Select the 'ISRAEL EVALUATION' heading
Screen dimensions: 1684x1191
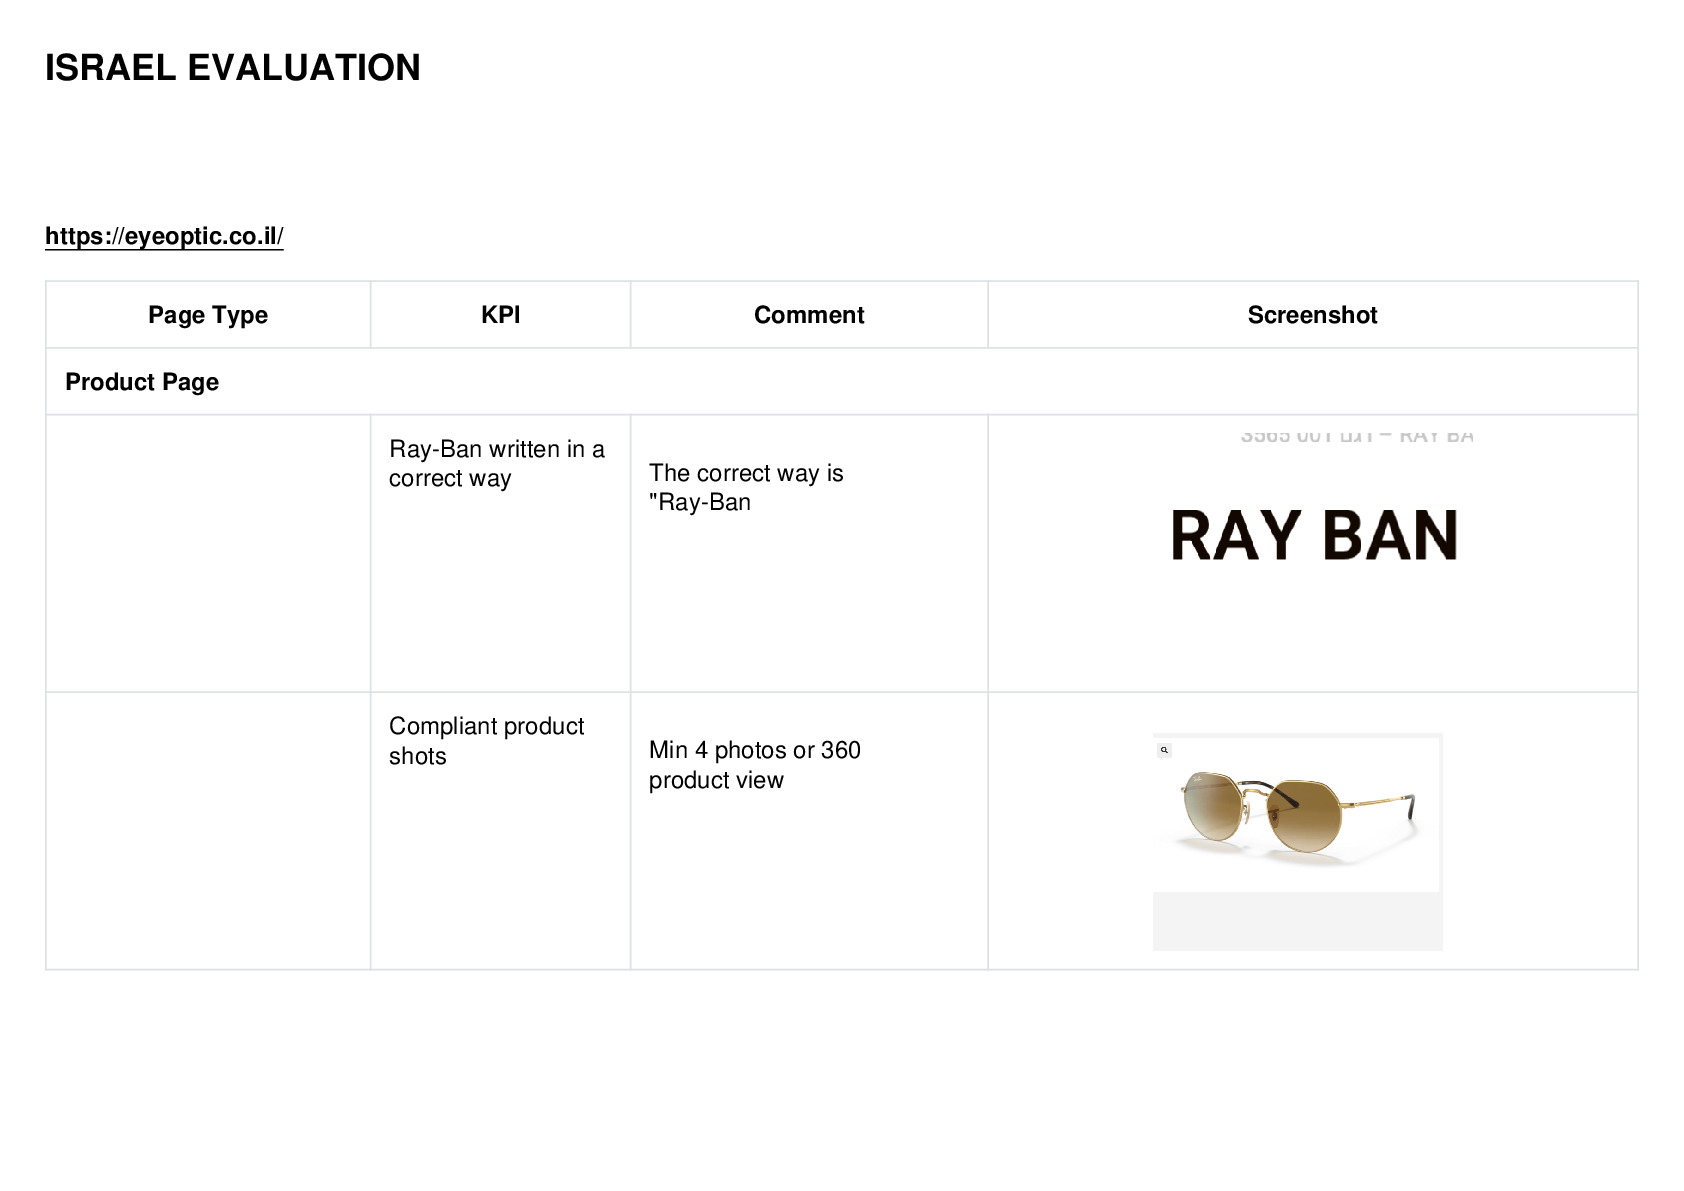point(233,68)
